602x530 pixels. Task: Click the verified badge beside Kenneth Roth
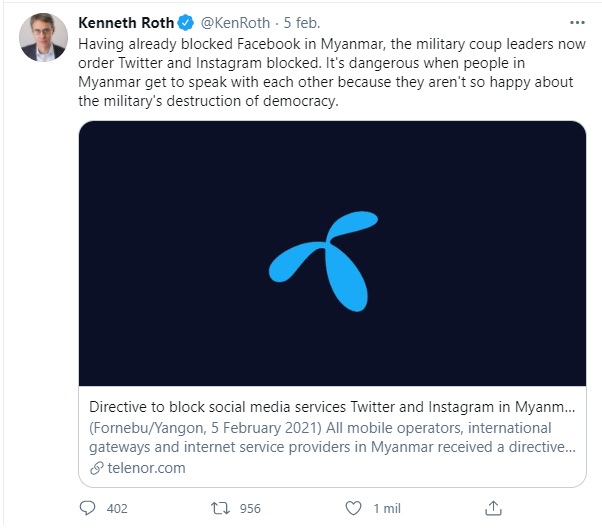click(x=187, y=23)
